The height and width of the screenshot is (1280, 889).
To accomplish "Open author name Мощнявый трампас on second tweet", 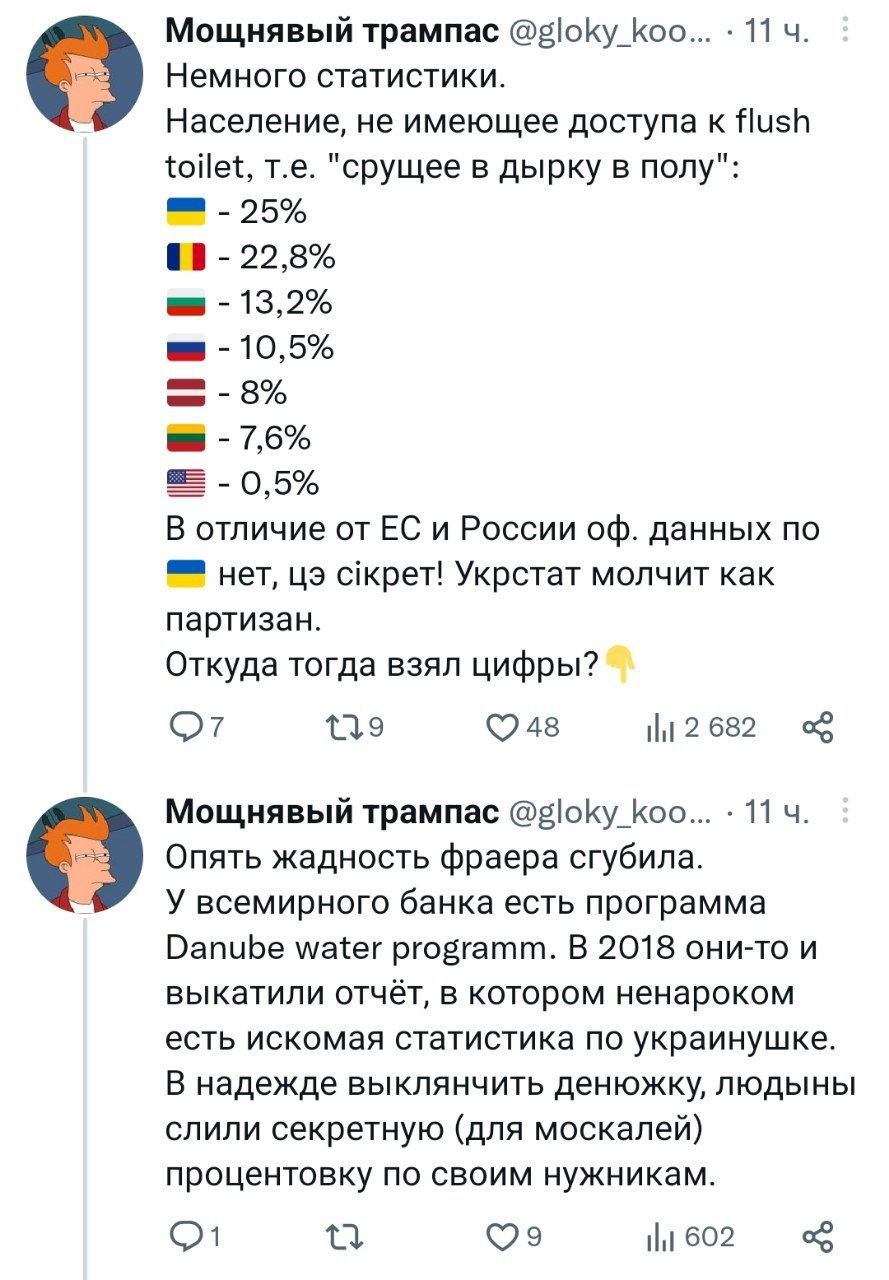I will click(x=331, y=813).
